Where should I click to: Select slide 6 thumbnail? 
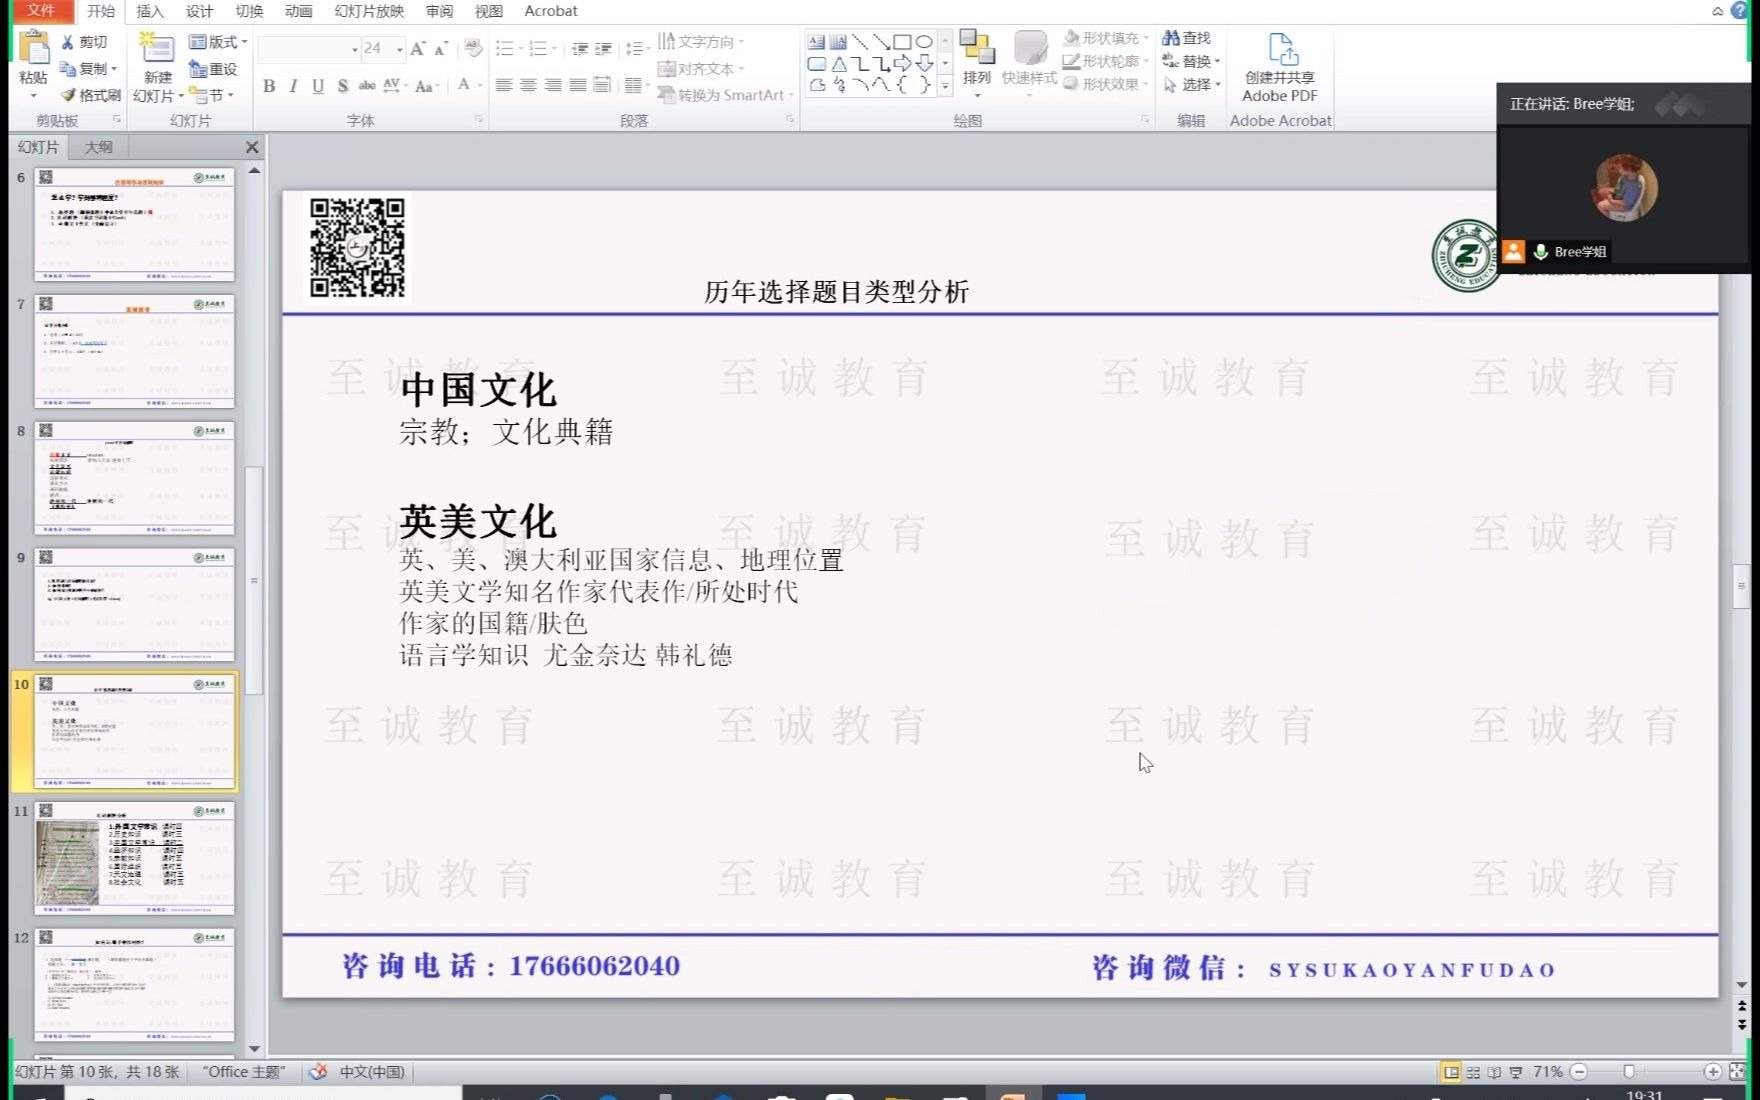[x=135, y=224]
